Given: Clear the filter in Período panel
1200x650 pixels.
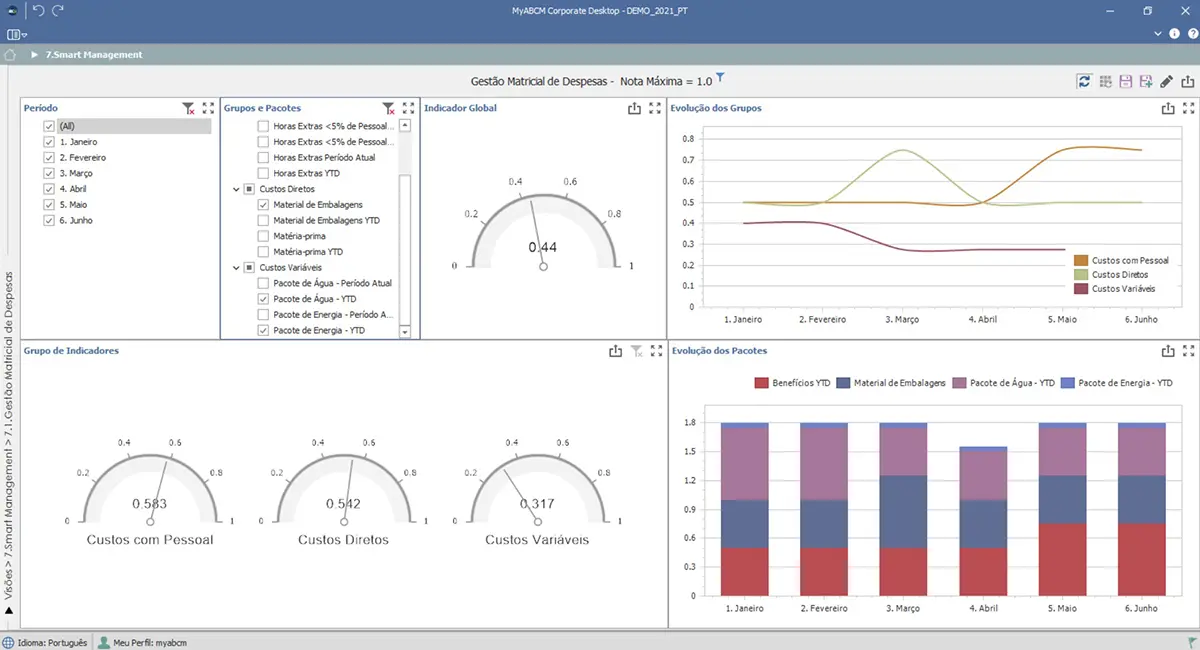Looking at the screenshot, I should click(188, 108).
